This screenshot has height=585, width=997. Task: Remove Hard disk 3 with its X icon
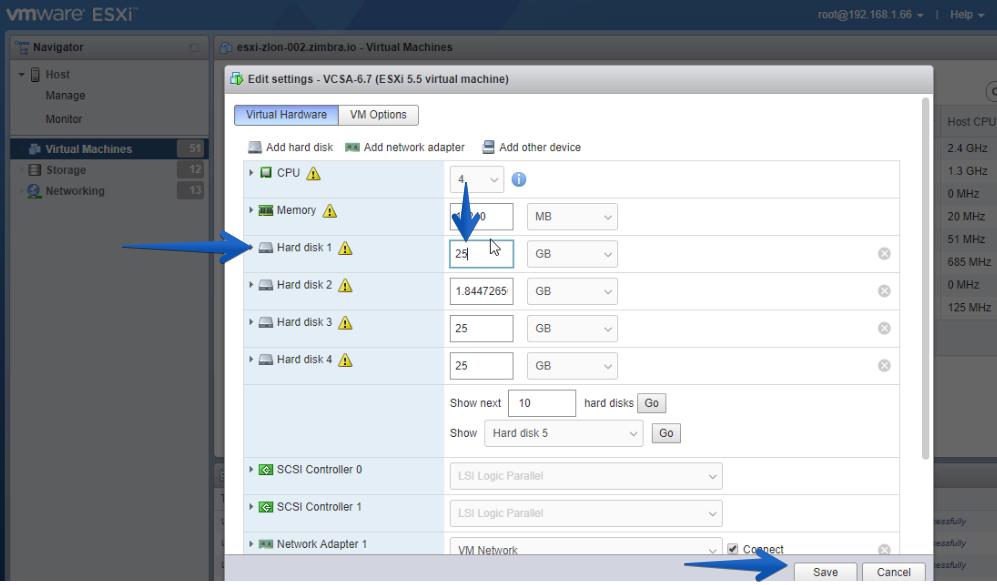click(884, 329)
